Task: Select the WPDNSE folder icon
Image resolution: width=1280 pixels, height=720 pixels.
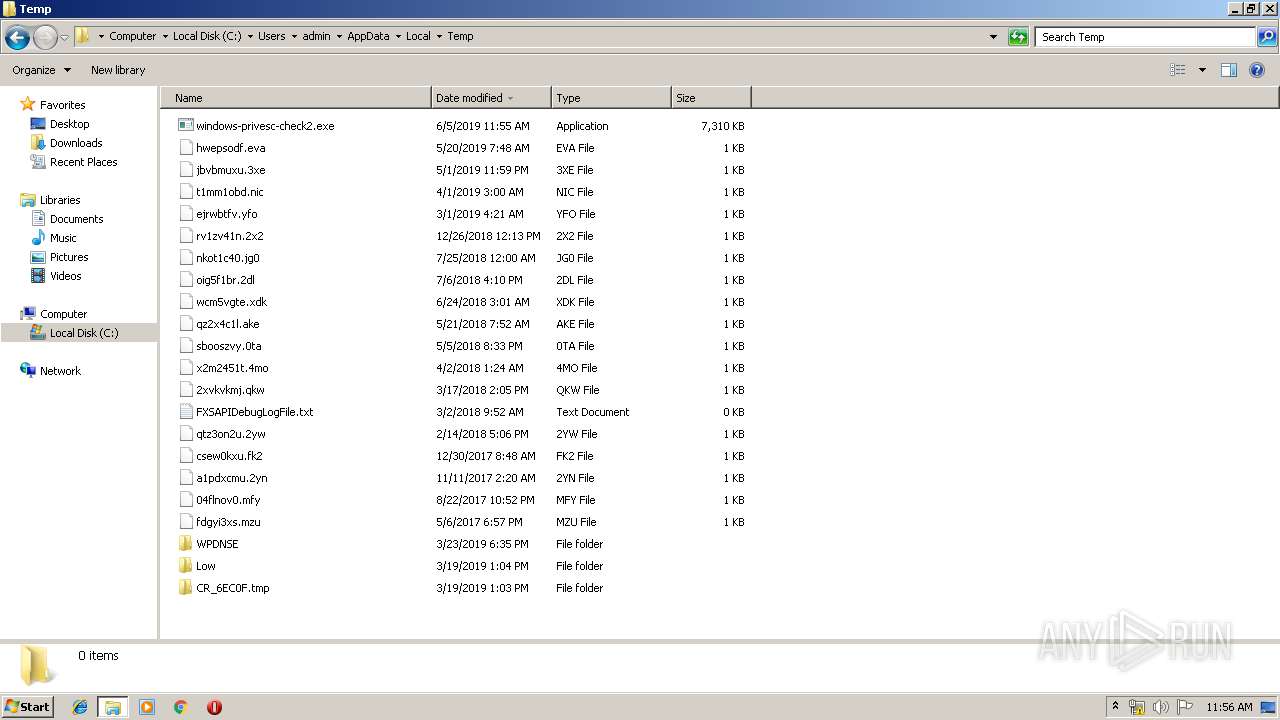Action: coord(185,544)
